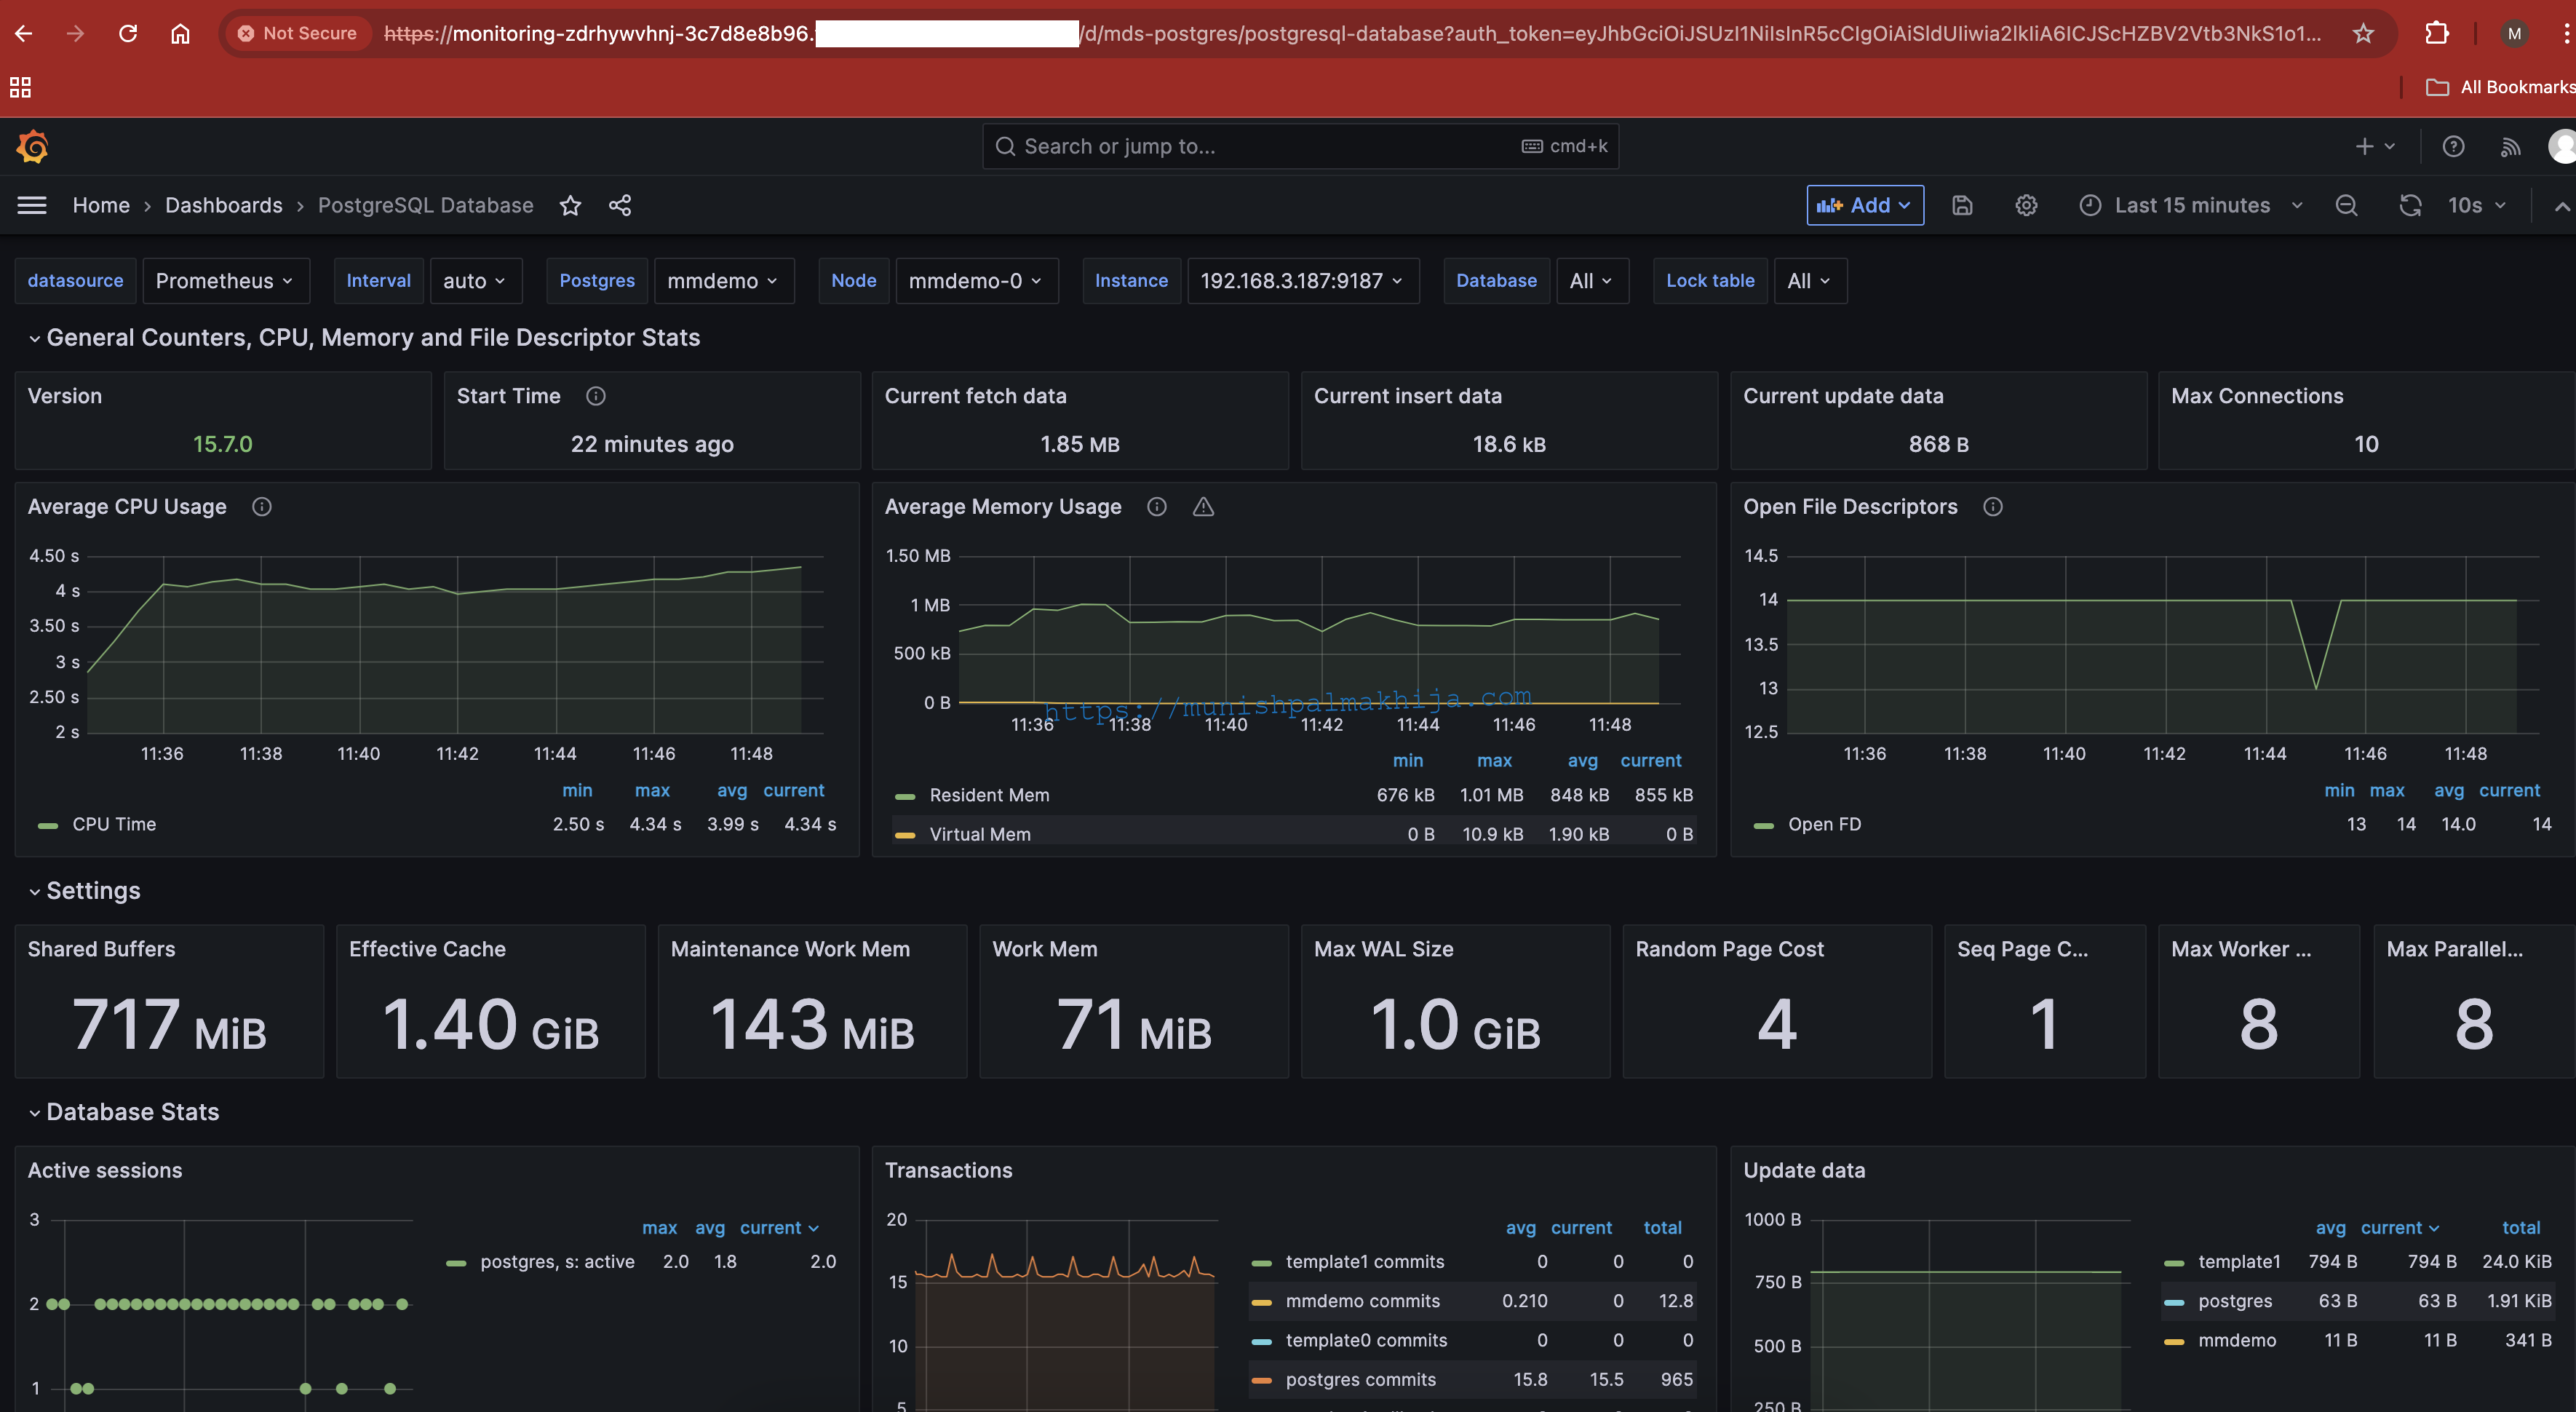
Task: Focus the Search or jump to field
Action: 1300,146
